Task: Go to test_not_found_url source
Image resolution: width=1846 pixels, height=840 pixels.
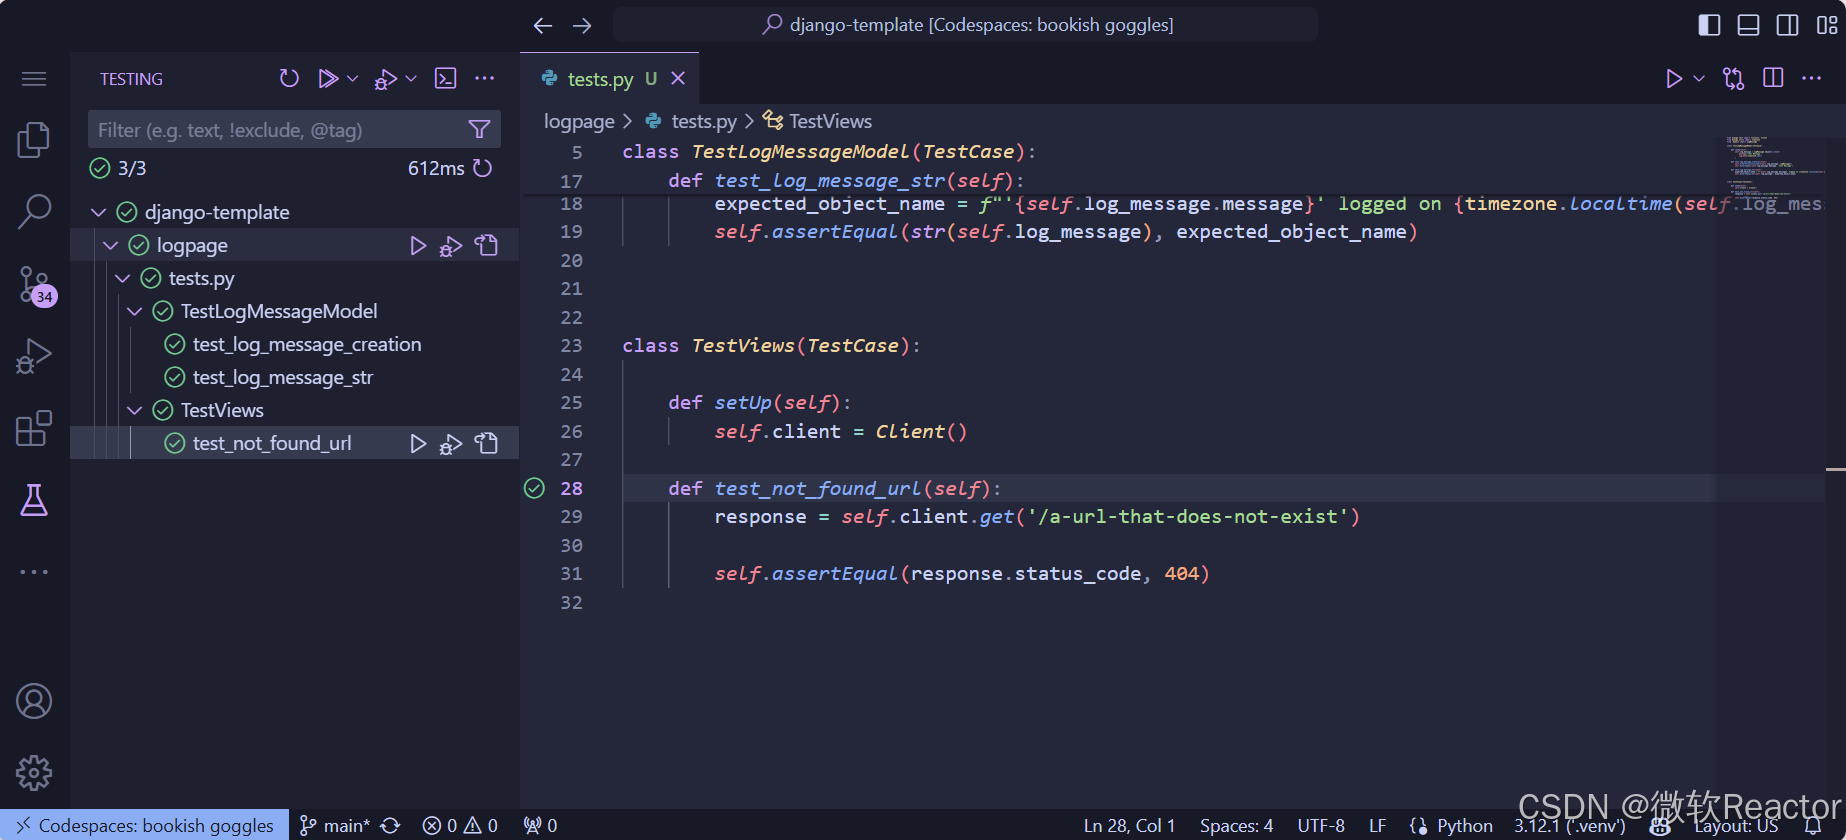Action: (x=487, y=443)
